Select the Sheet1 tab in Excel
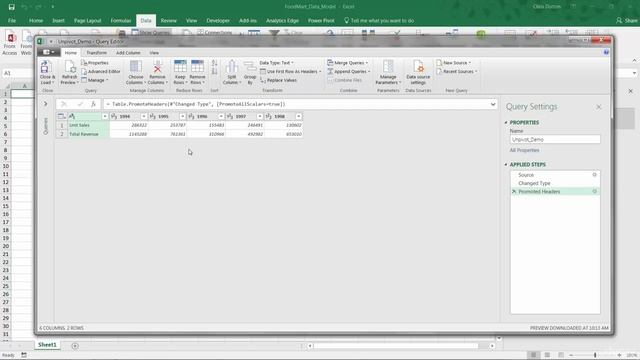This screenshot has width=640, height=360. (x=47, y=345)
